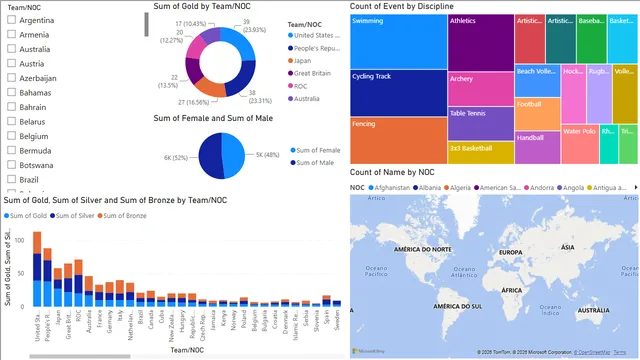640x360 pixels.
Task: Click the Sum of Female legend entry
Action: point(315,150)
